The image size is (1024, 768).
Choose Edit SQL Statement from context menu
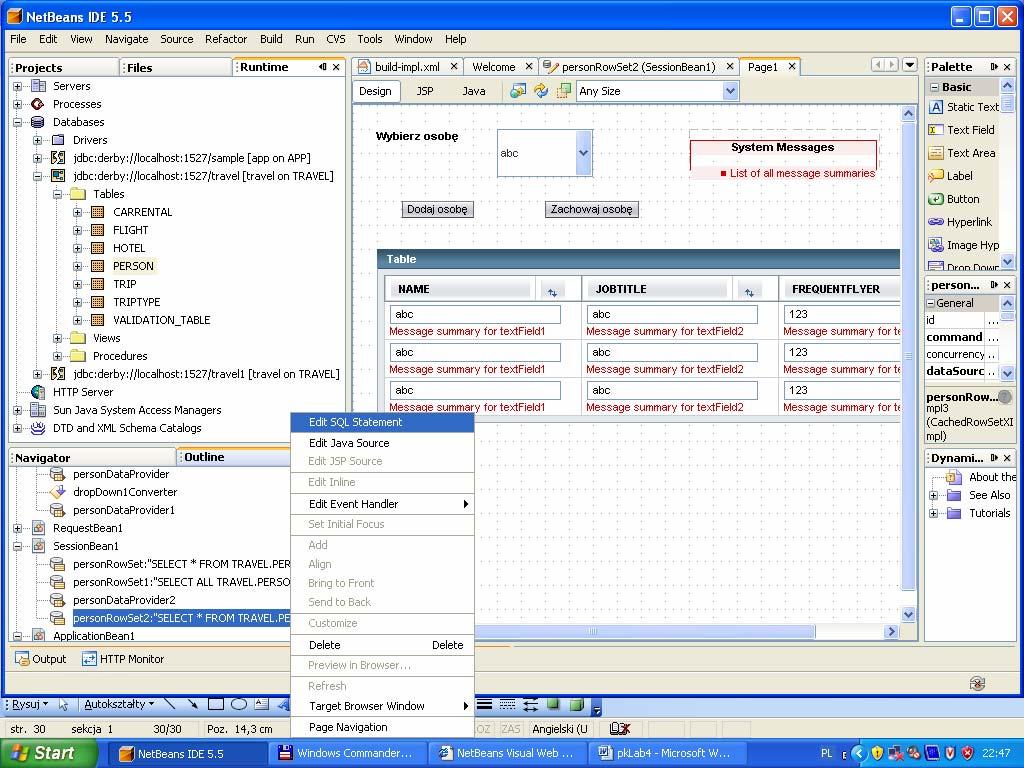click(x=383, y=423)
